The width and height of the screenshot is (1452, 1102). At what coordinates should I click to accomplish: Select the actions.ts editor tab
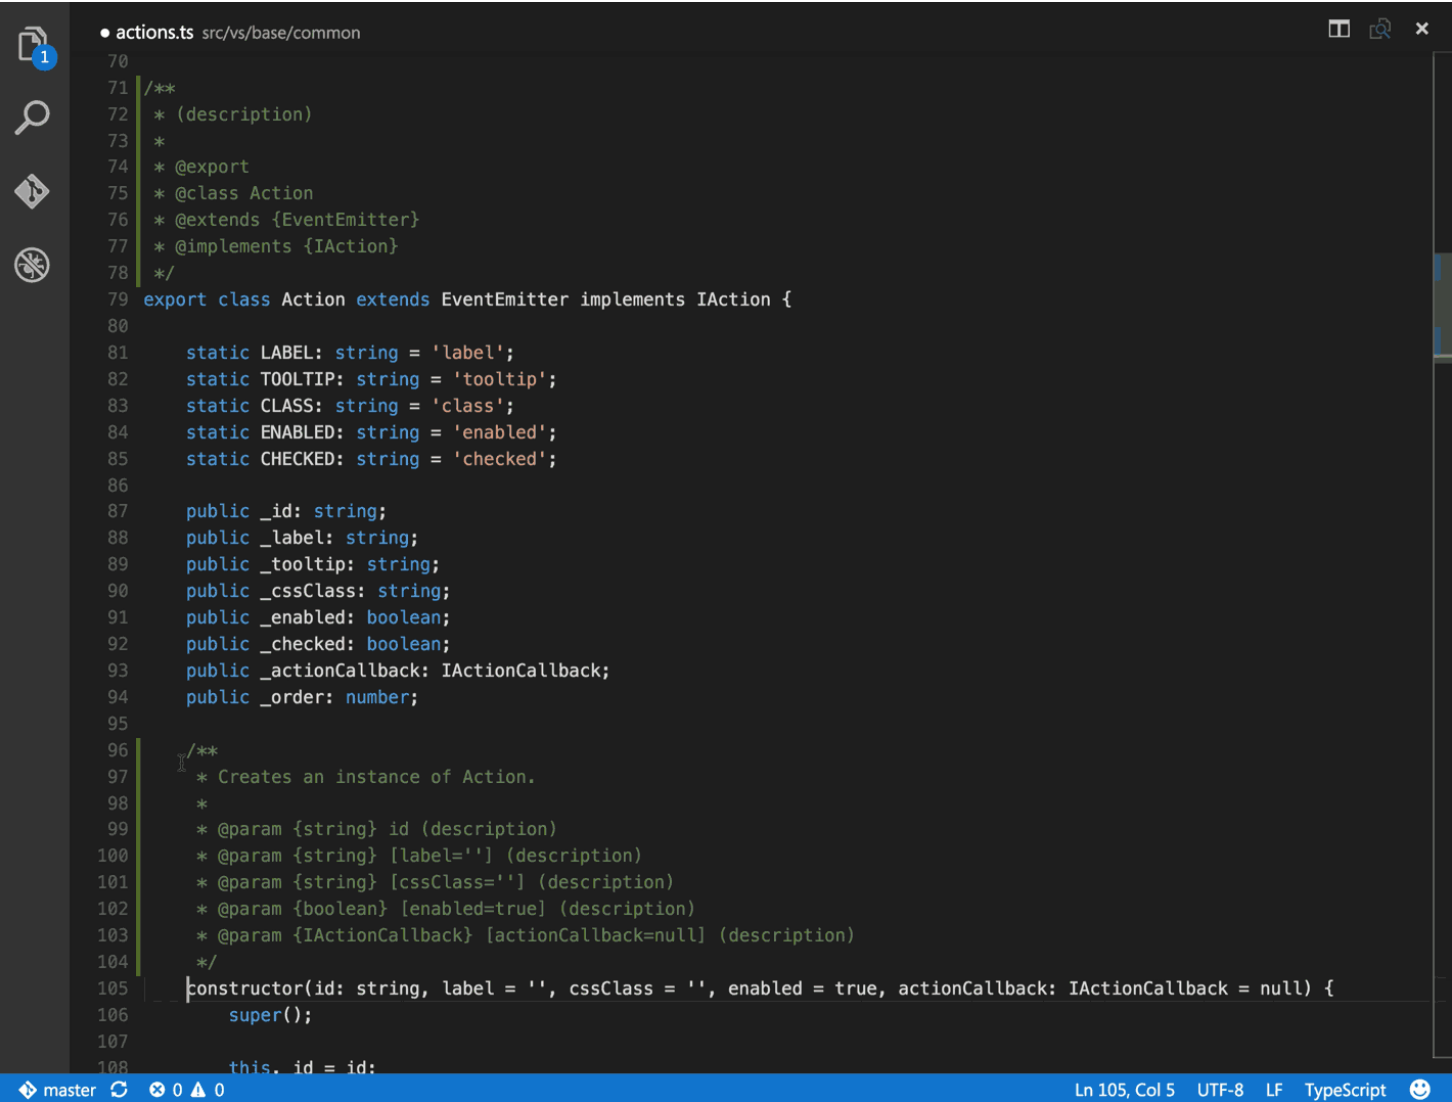[x=155, y=32]
